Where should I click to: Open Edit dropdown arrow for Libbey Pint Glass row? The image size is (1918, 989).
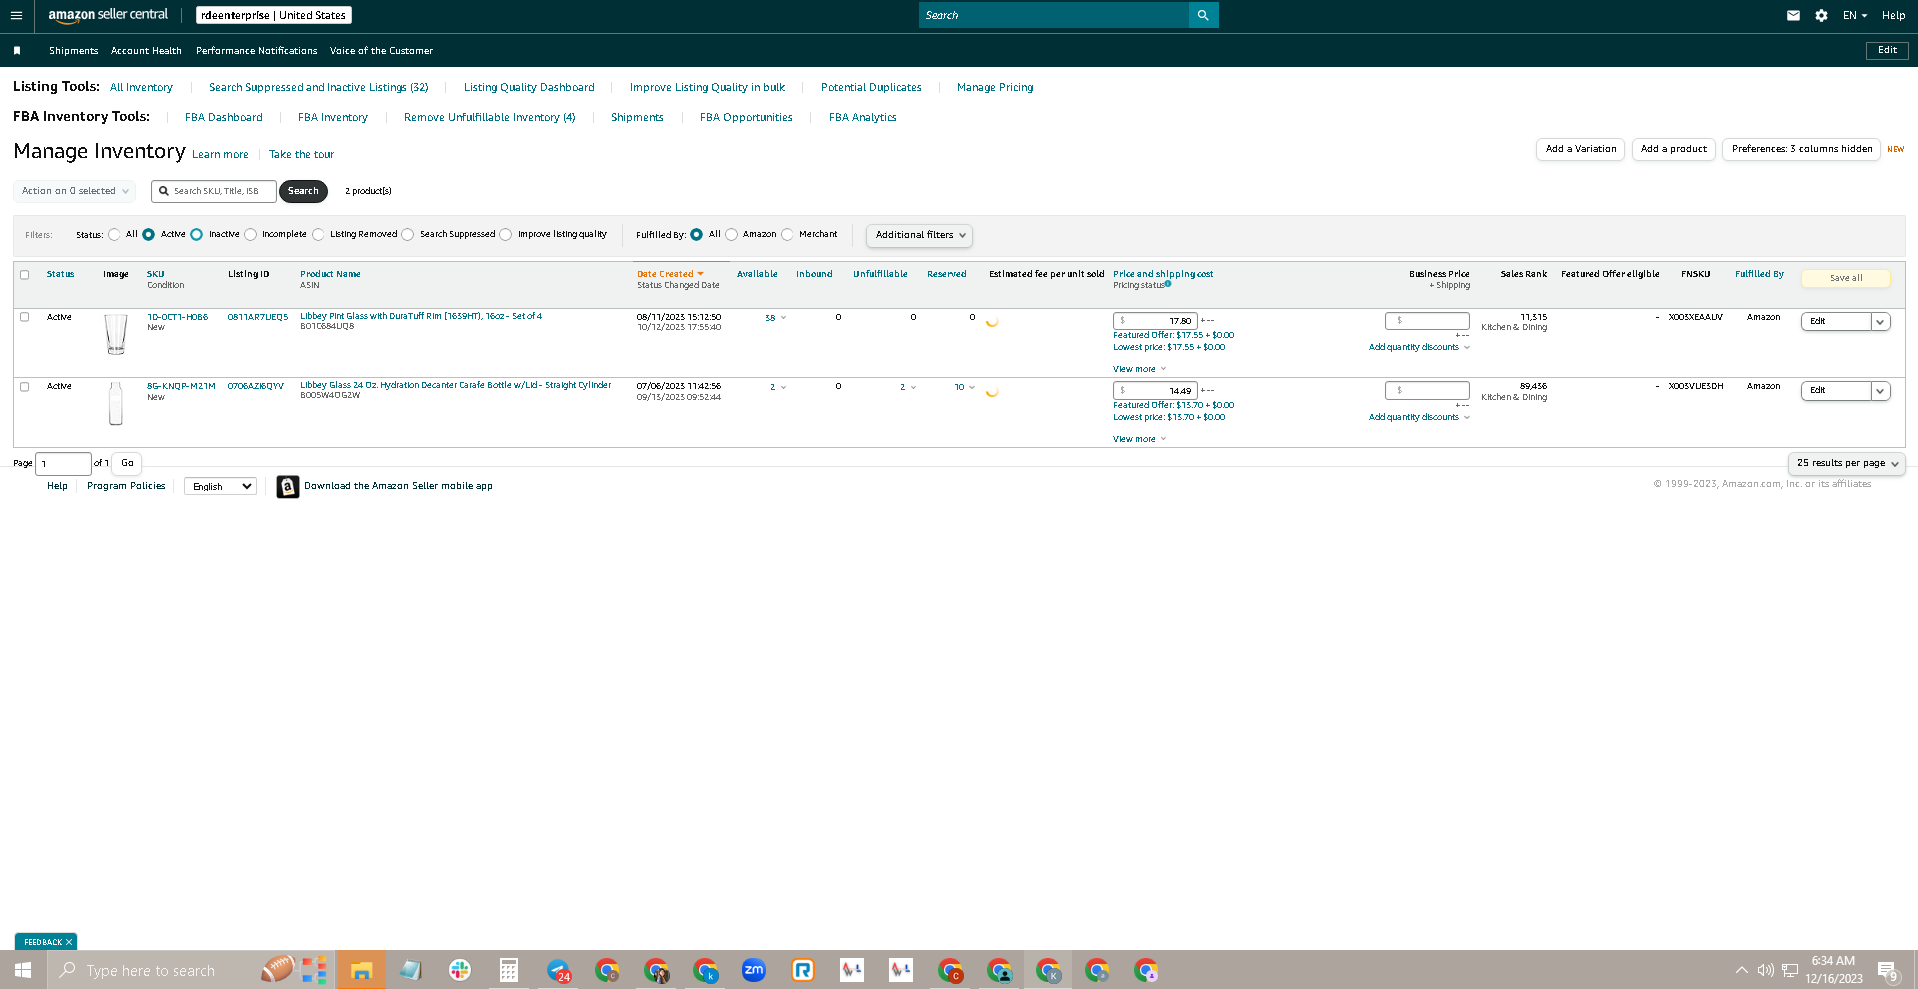(1880, 322)
